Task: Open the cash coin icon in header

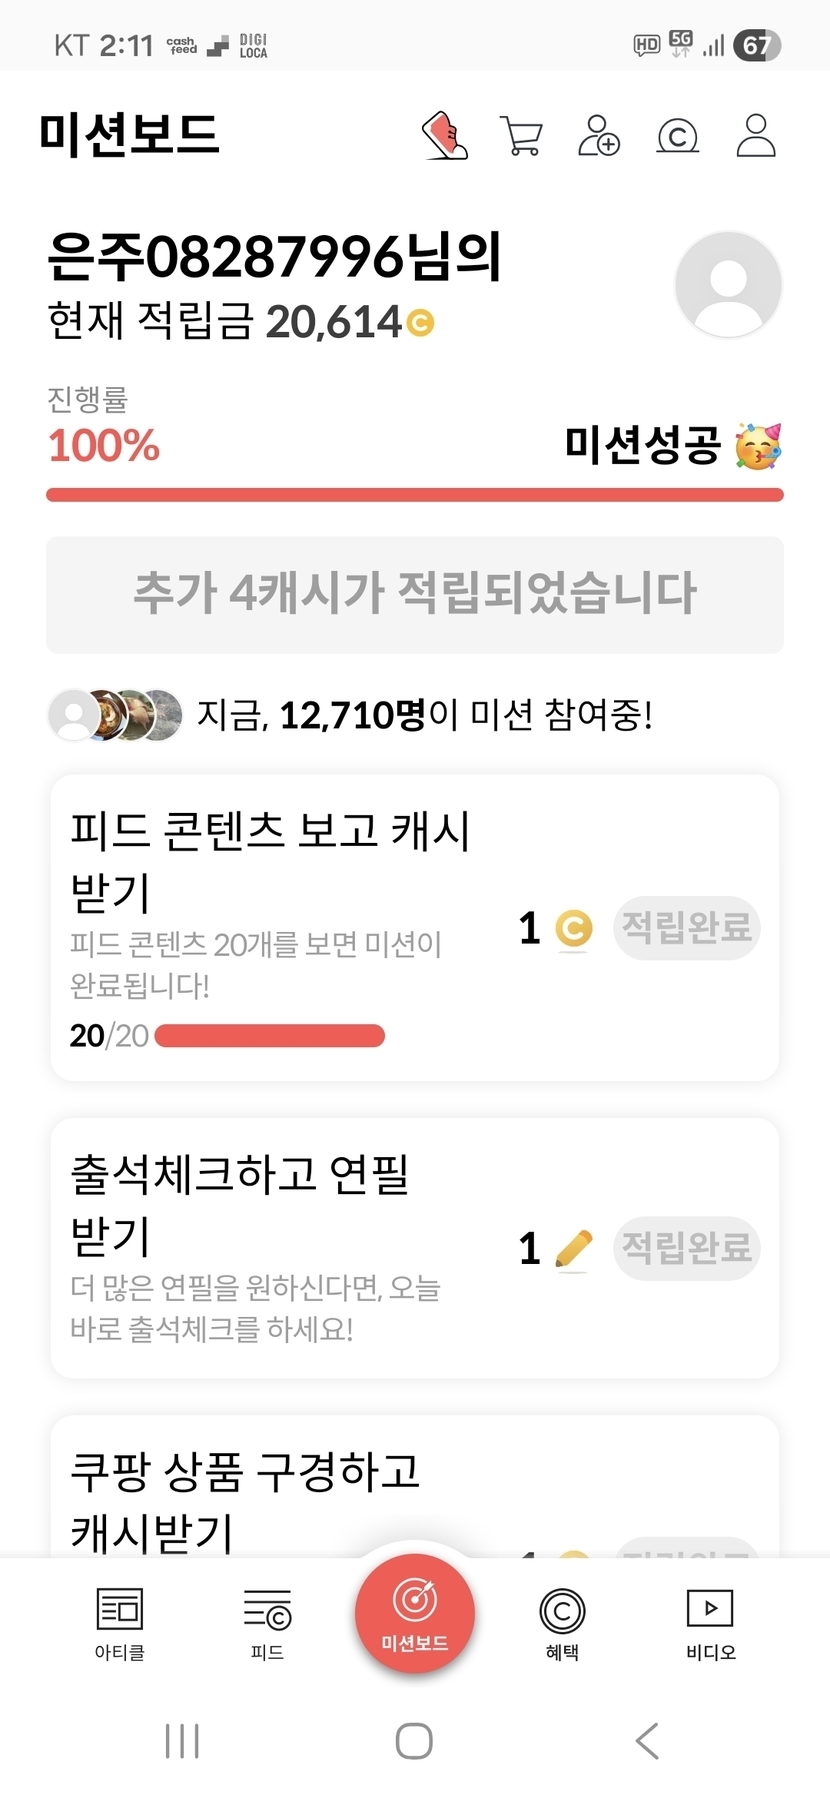Action: pos(677,136)
